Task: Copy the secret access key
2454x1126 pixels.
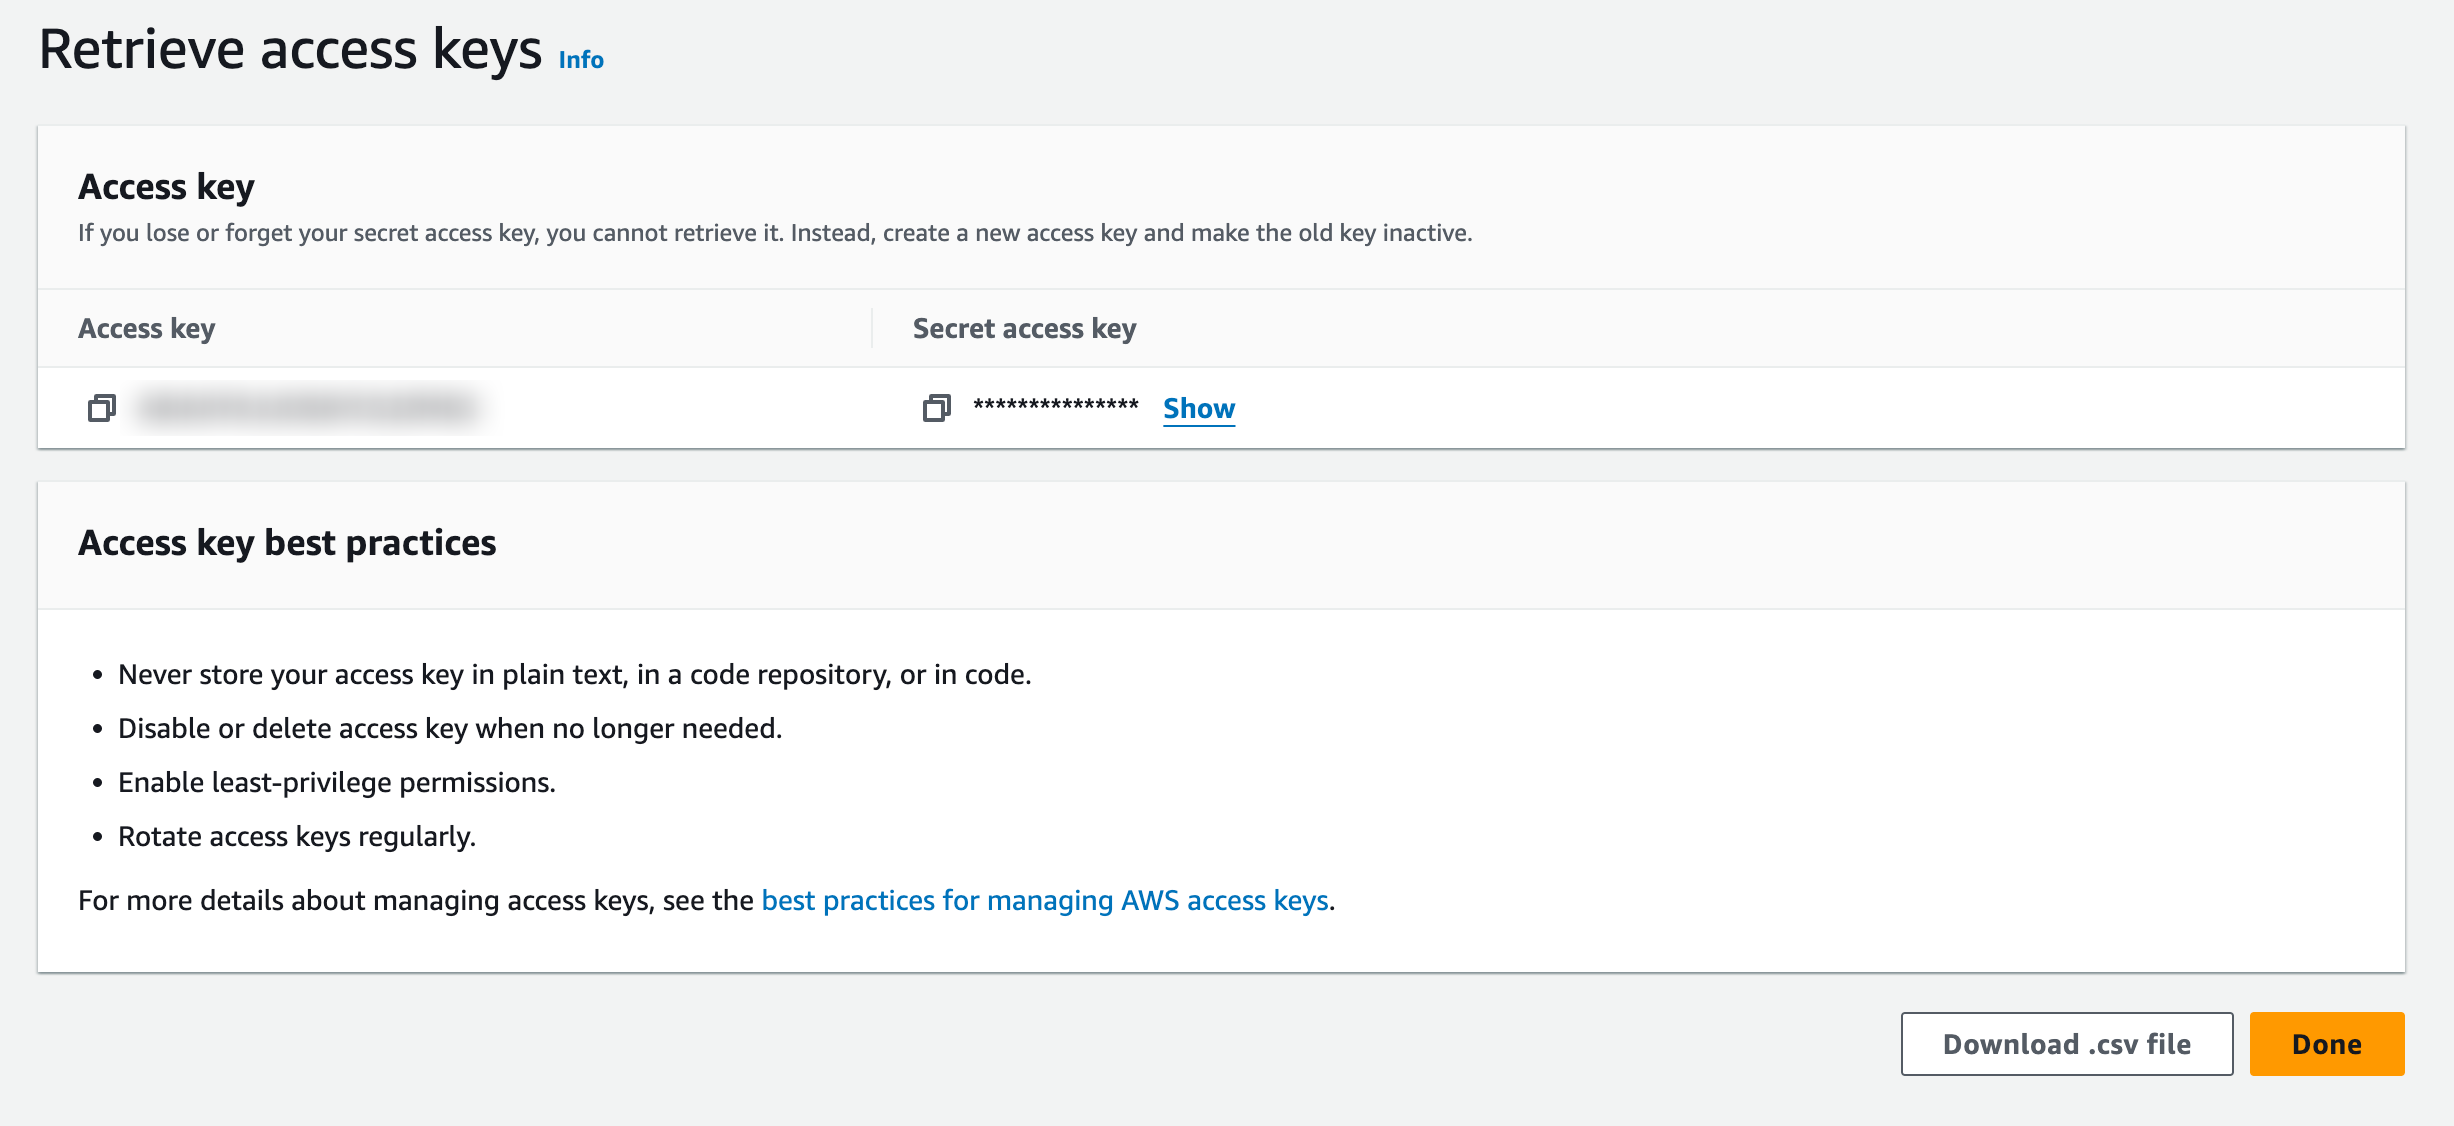Action: 936,408
